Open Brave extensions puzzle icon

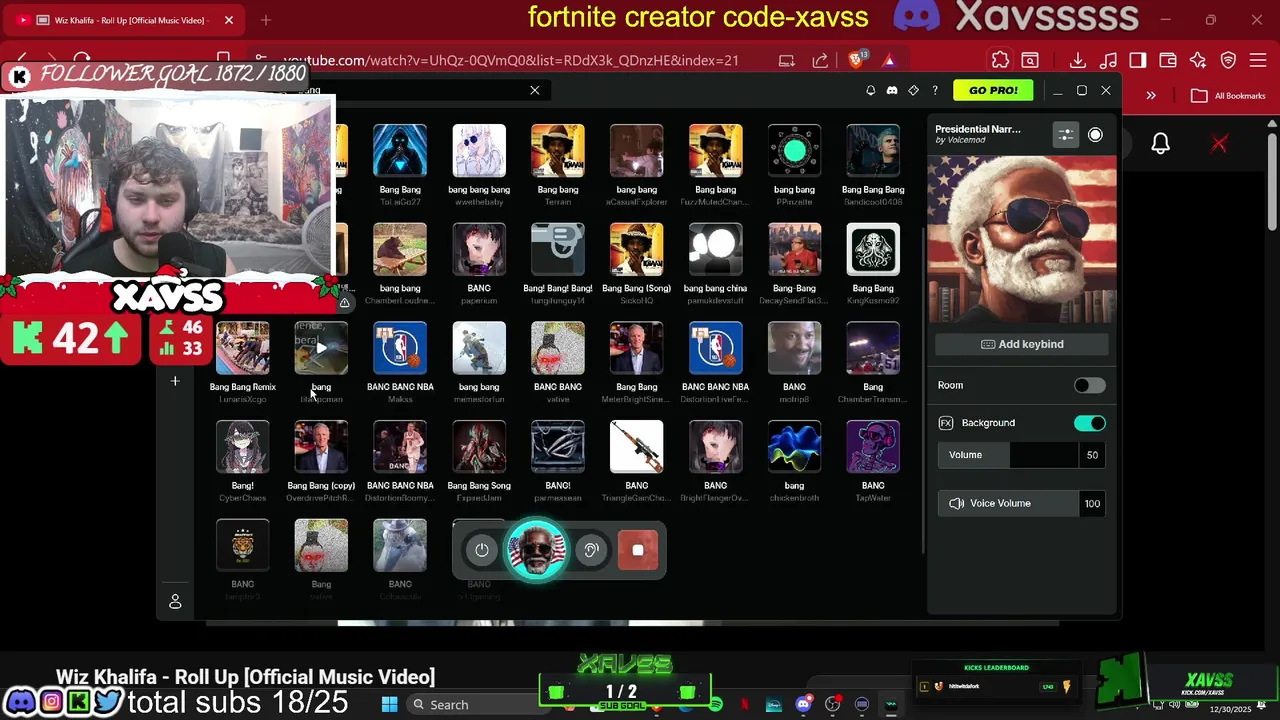(1000, 60)
